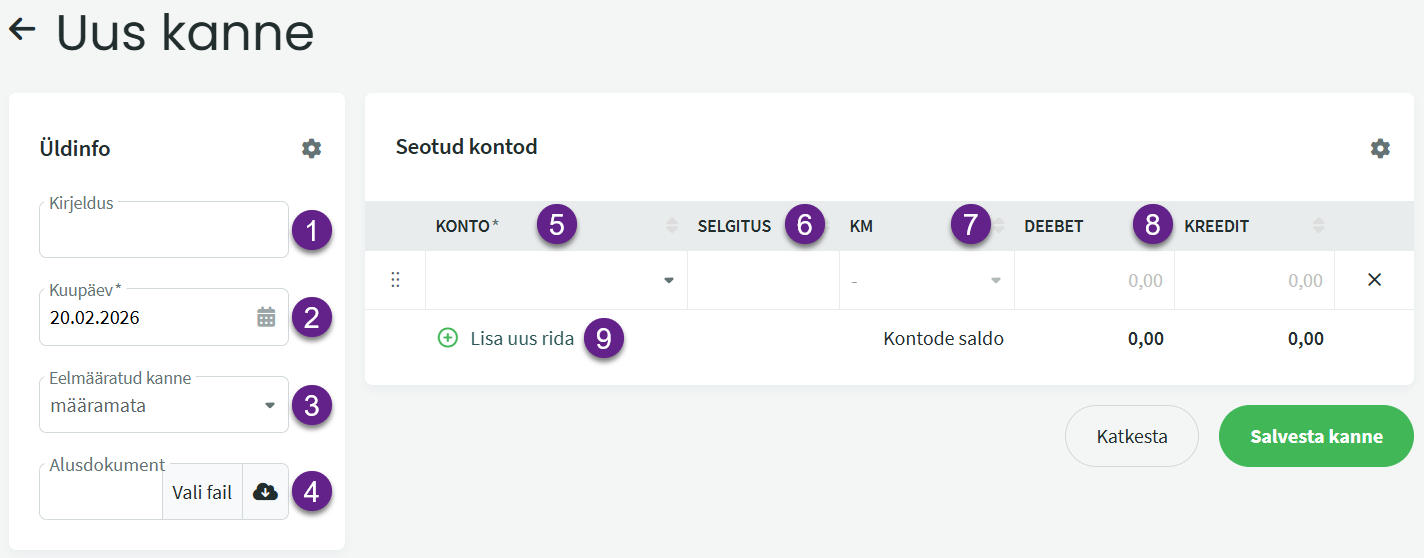The image size is (1424, 558).
Task: Click the Lisa uus rida link
Action: point(522,339)
